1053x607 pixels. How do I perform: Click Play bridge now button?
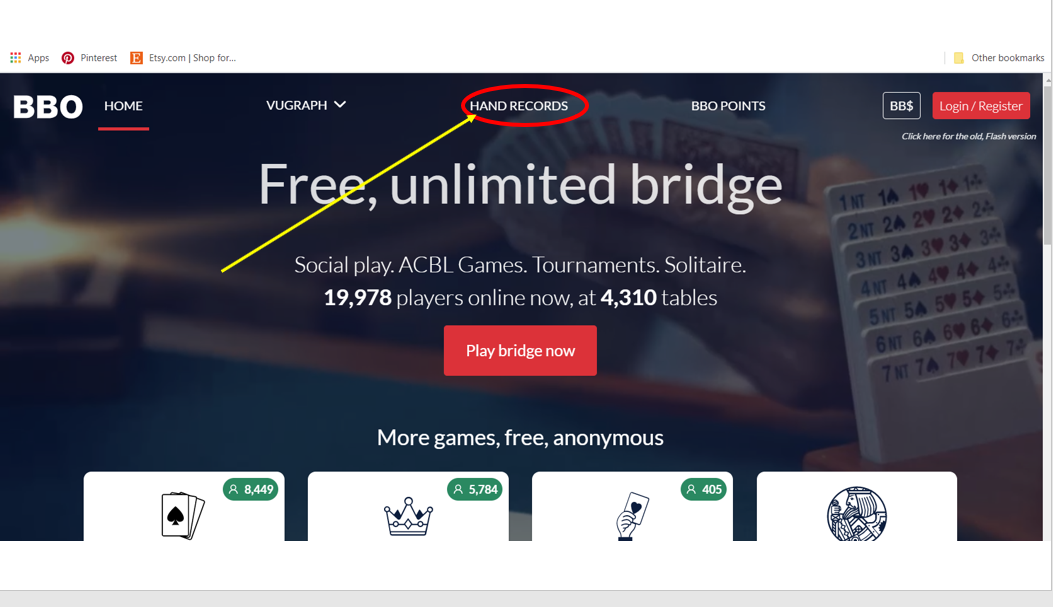coord(520,351)
